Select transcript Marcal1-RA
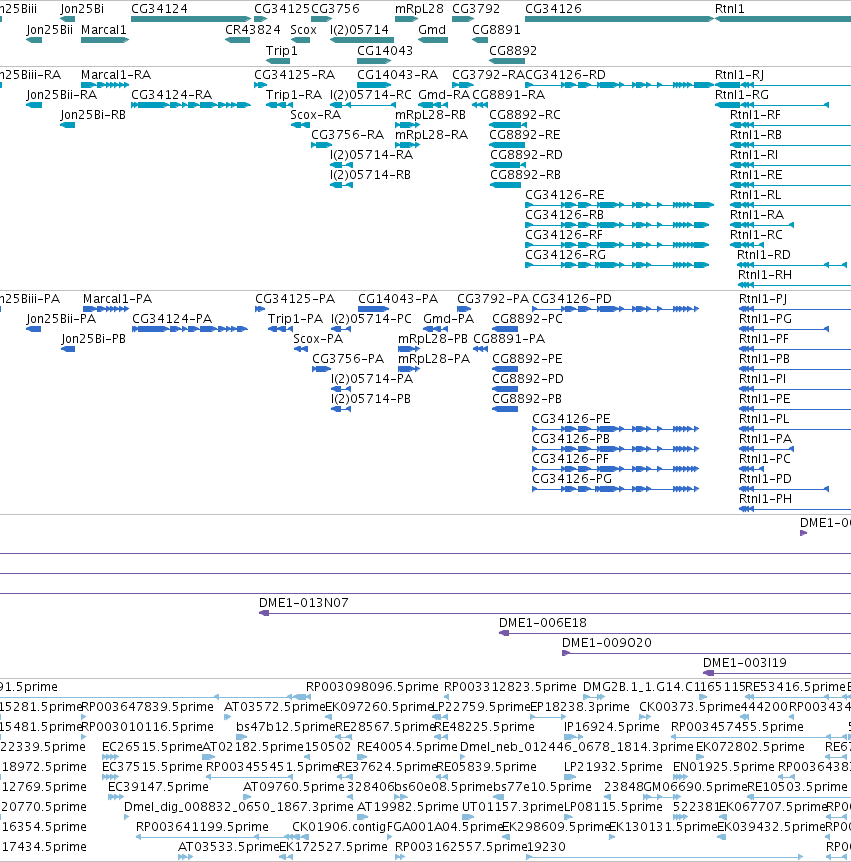Image resolution: width=851 pixels, height=862 pixels. 116,75
